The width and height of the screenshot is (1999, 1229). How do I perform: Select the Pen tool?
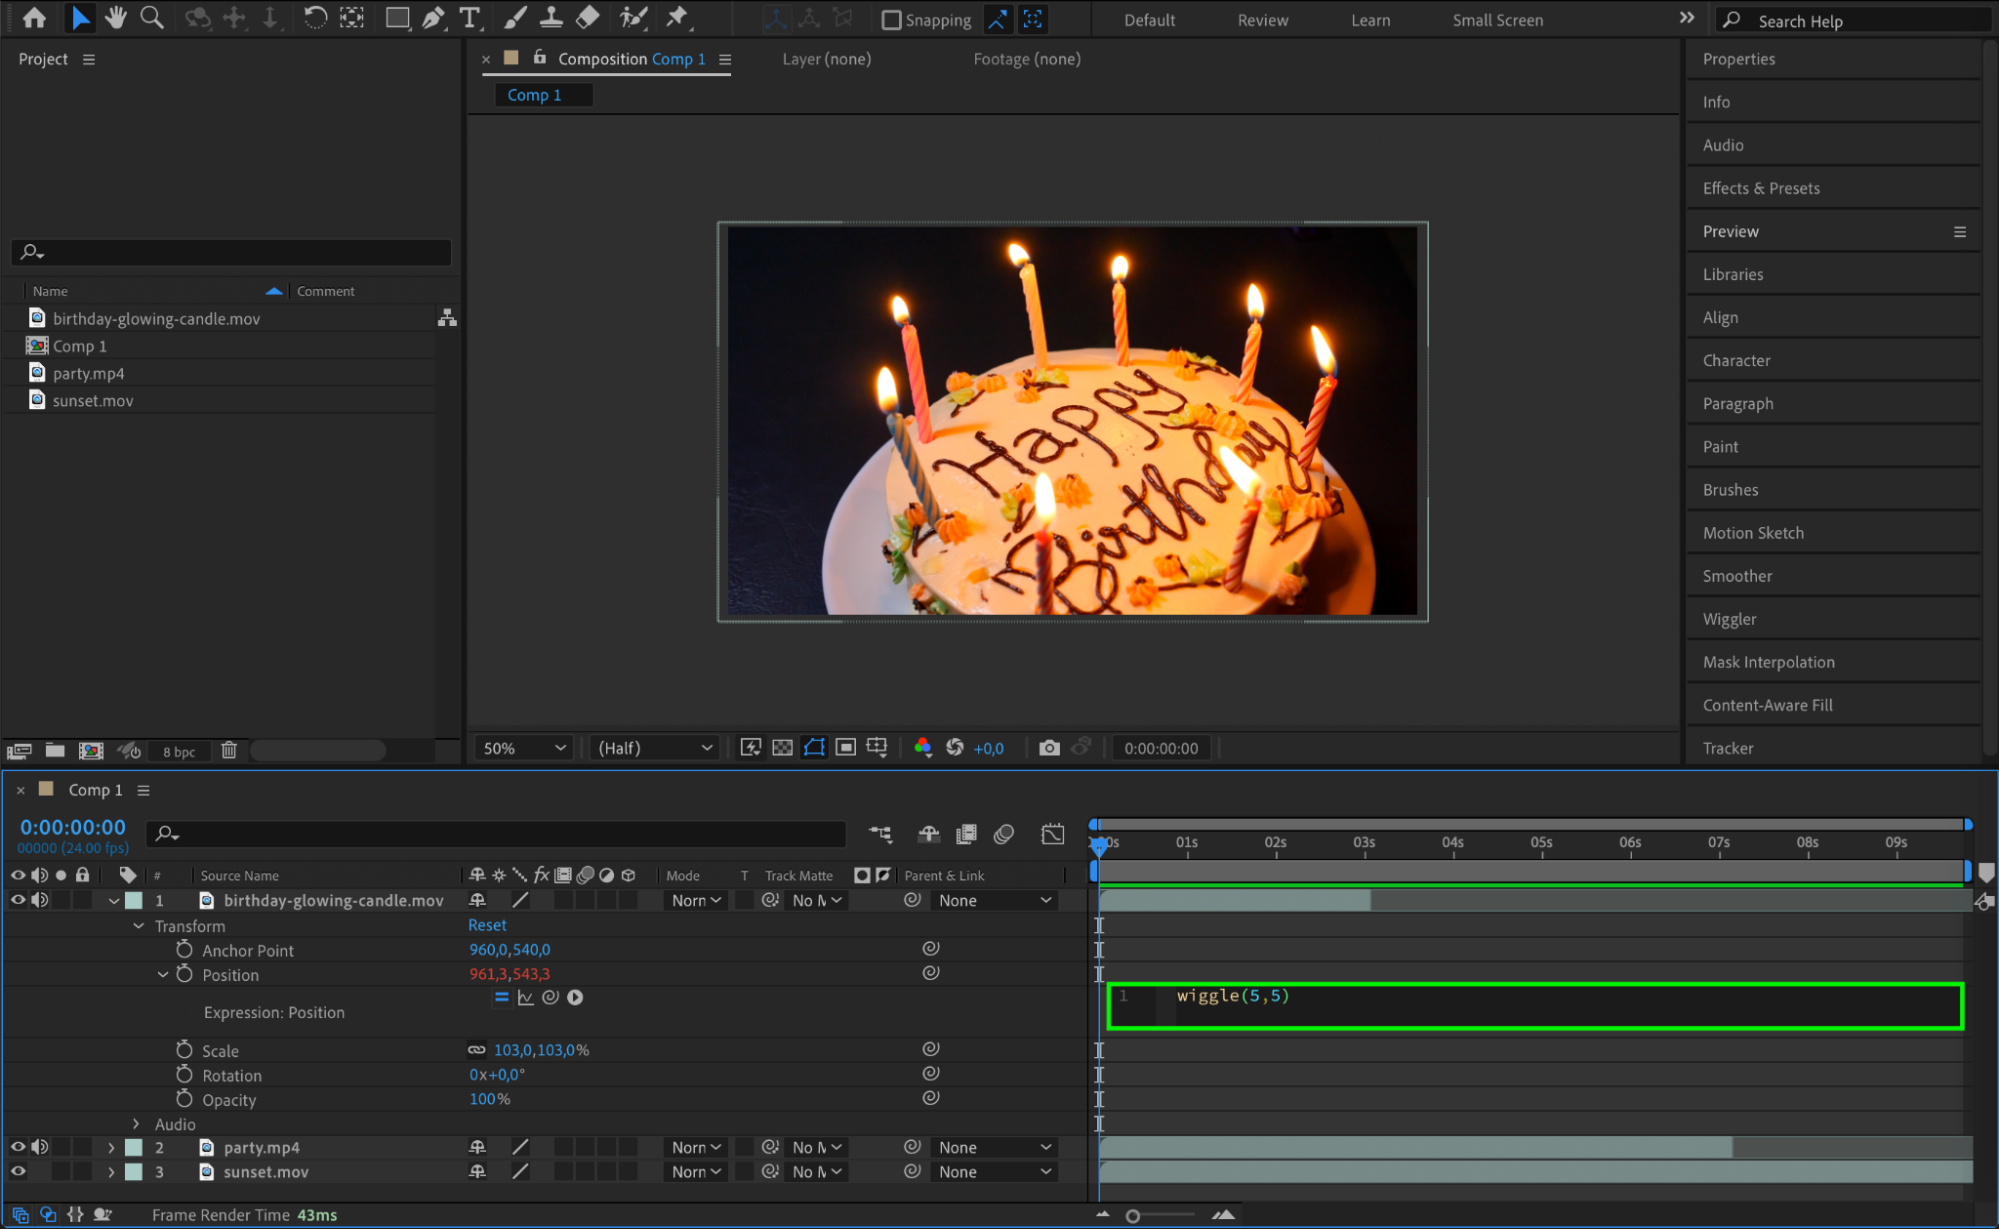pyautogui.click(x=433, y=17)
